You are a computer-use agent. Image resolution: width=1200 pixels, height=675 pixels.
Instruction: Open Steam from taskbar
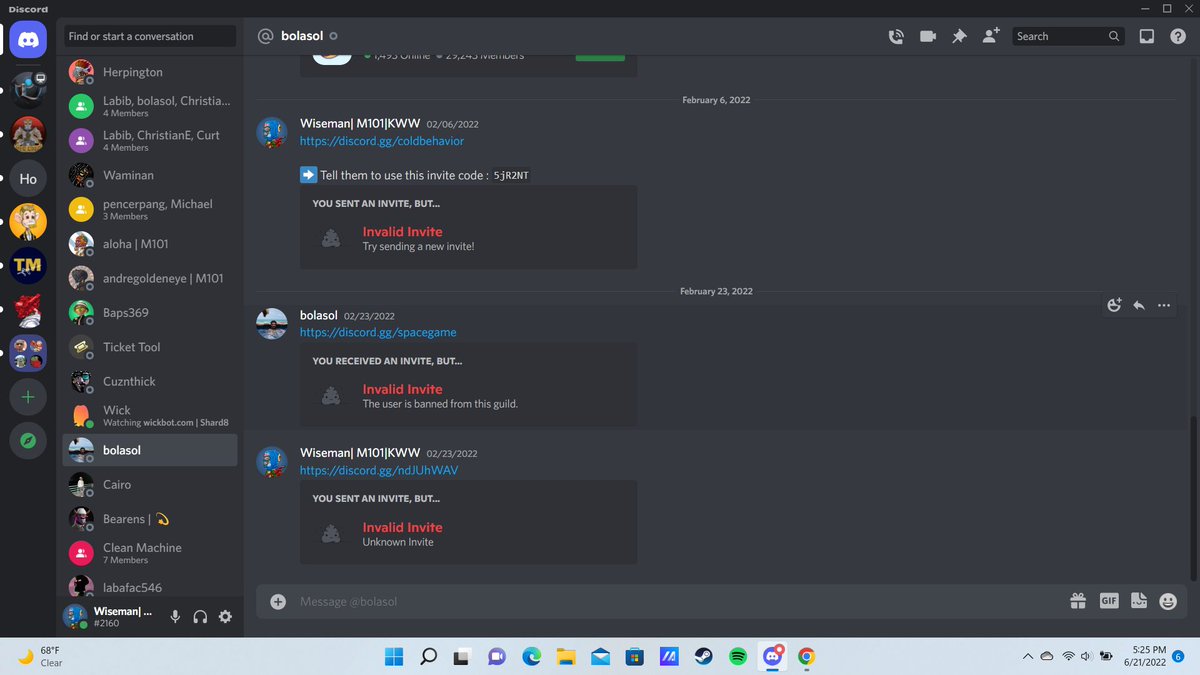[x=704, y=657]
